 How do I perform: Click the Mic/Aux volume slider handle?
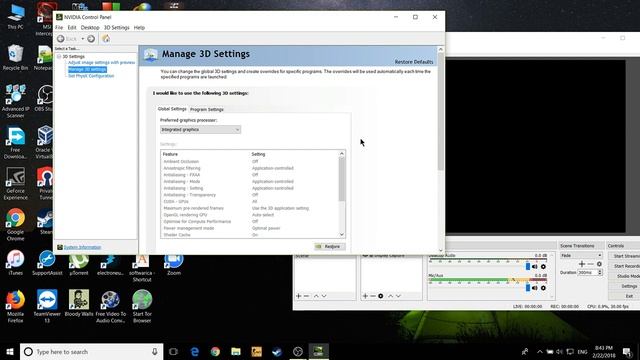[x=528, y=288]
